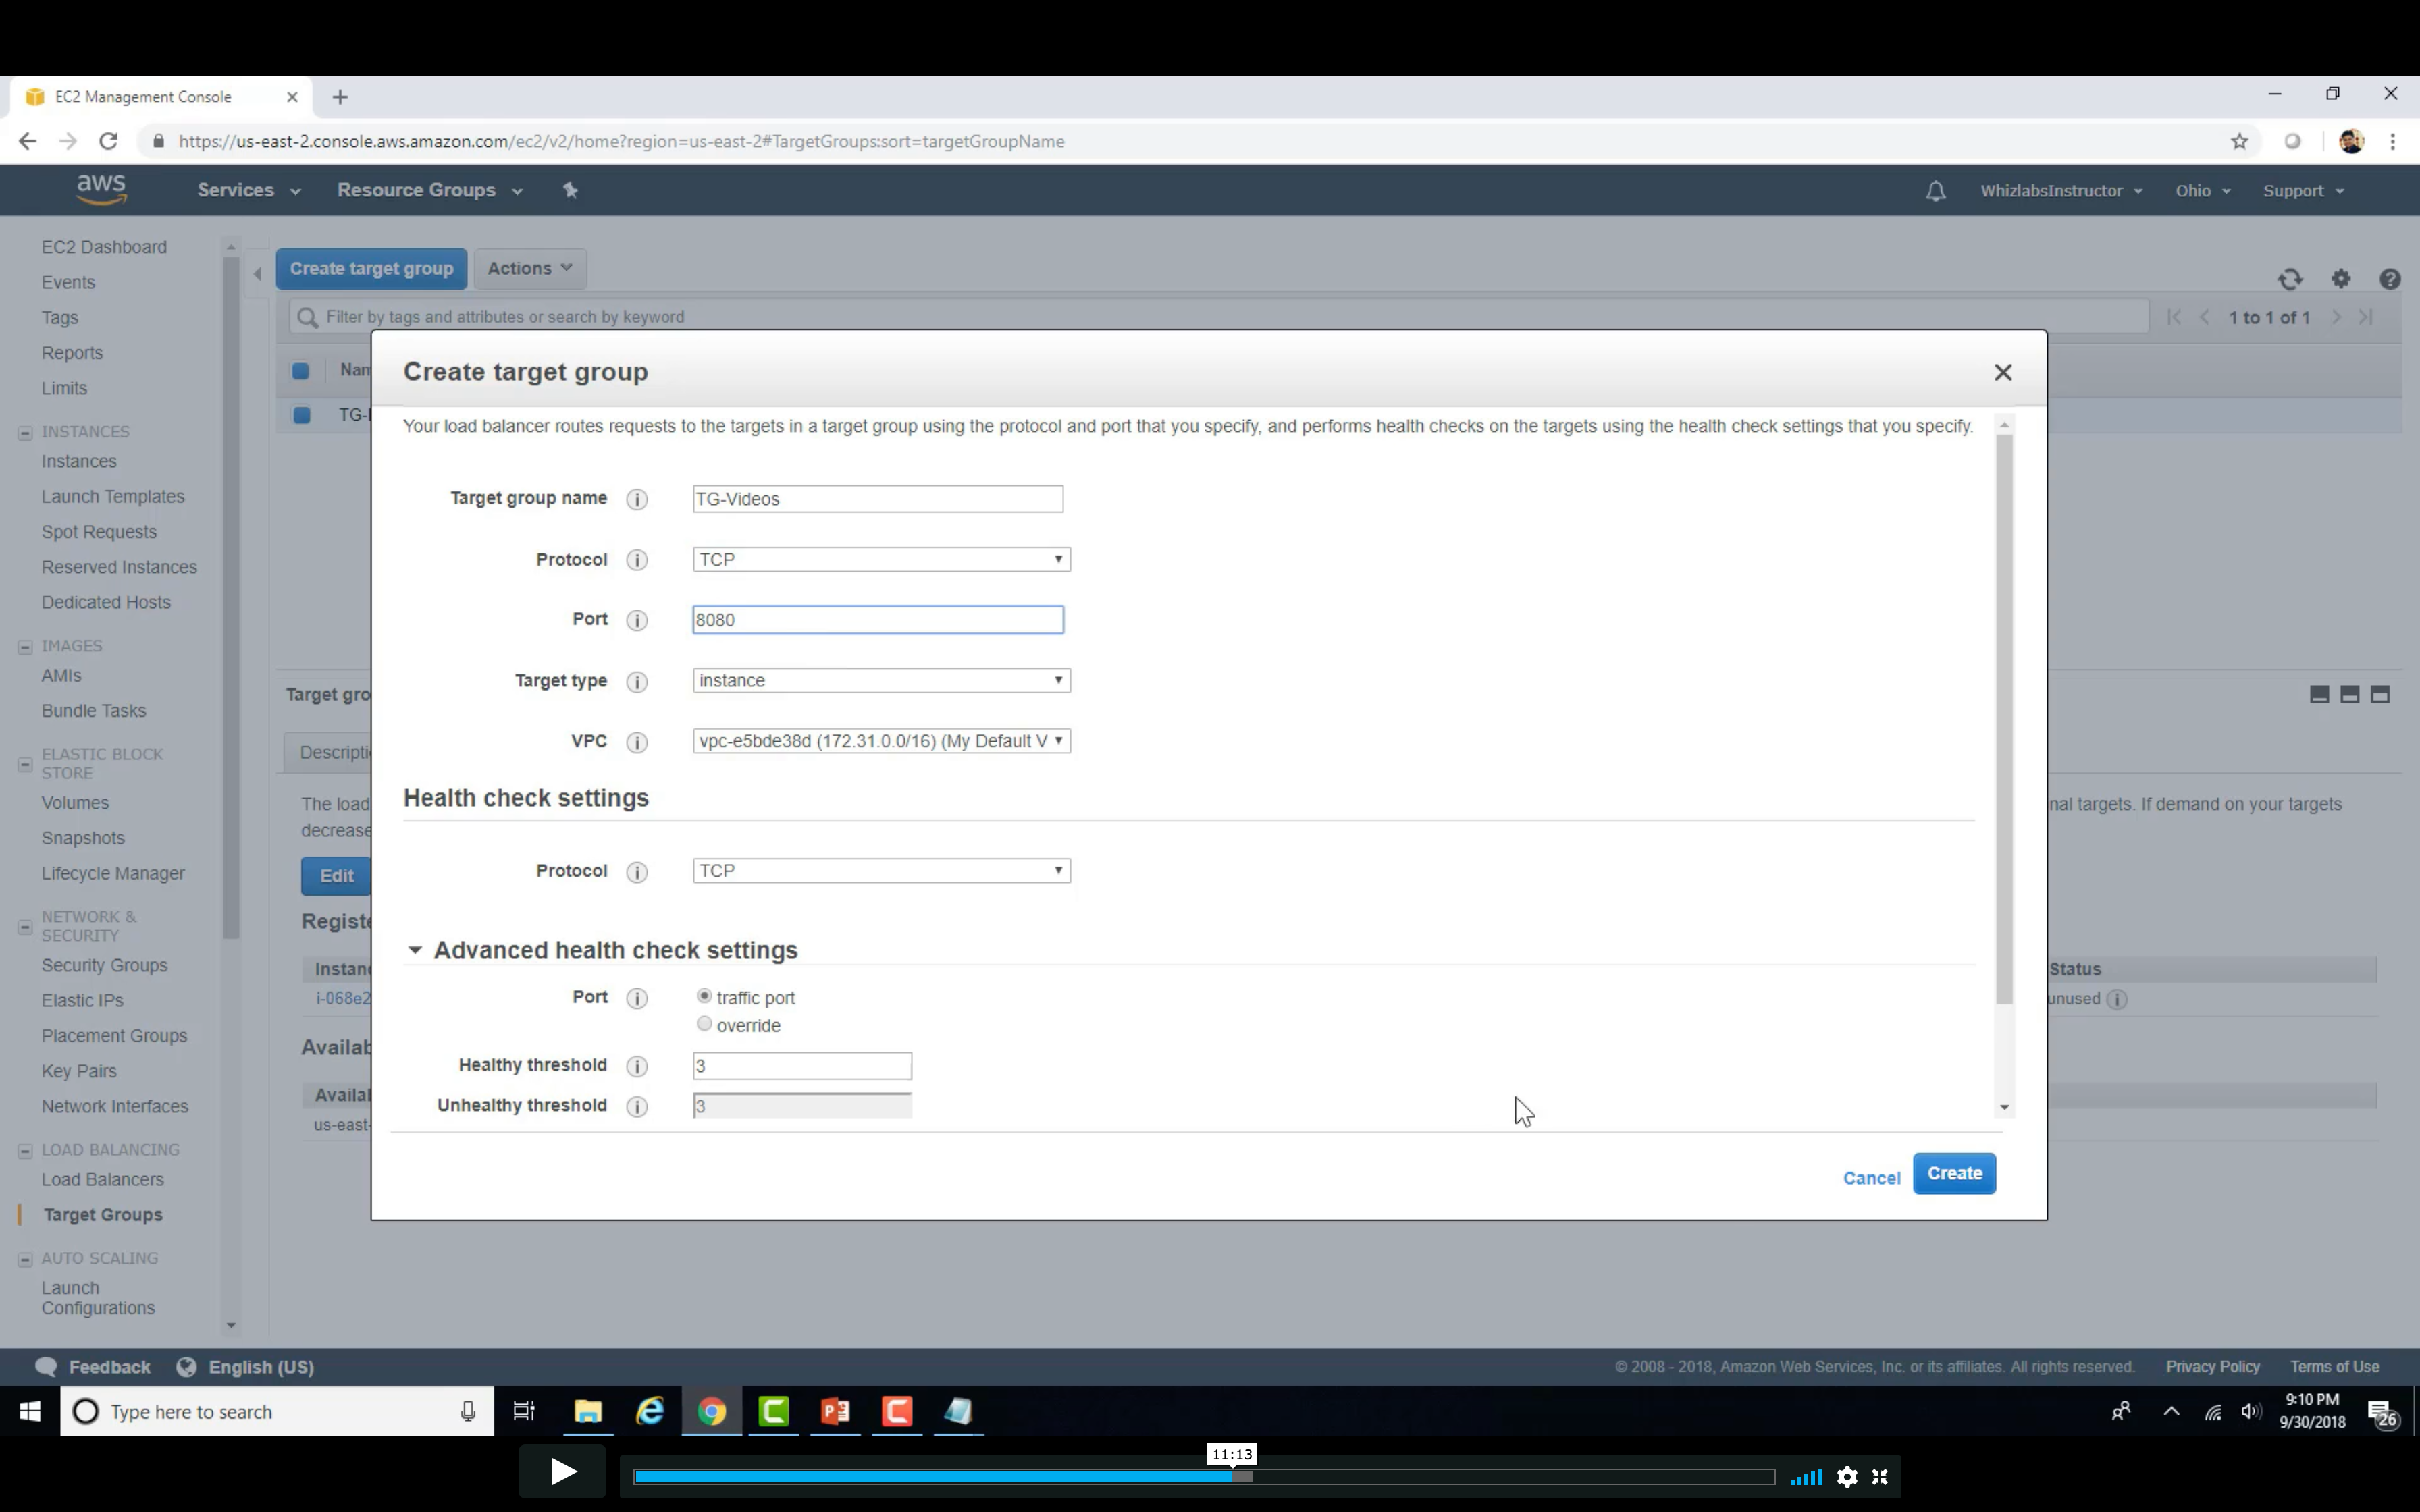Select the traffic port radio button
Image resolution: width=2420 pixels, height=1512 pixels.
(x=704, y=996)
